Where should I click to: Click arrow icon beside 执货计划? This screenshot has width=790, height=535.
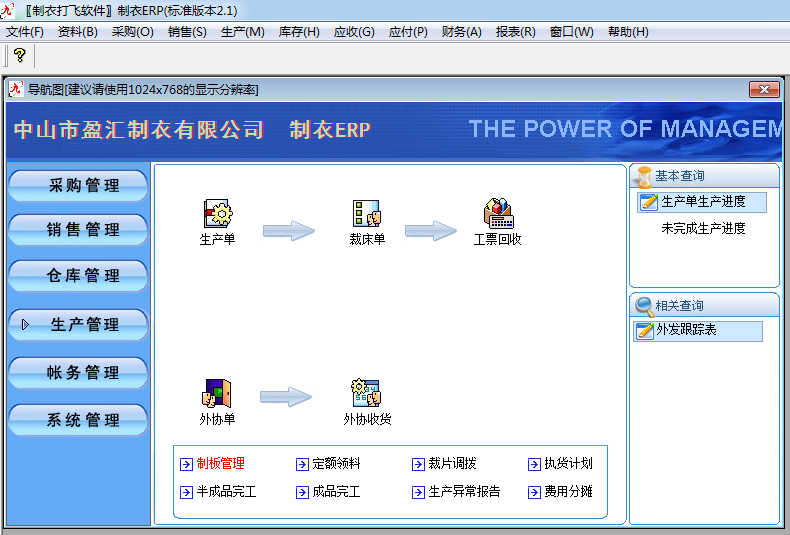coord(534,464)
